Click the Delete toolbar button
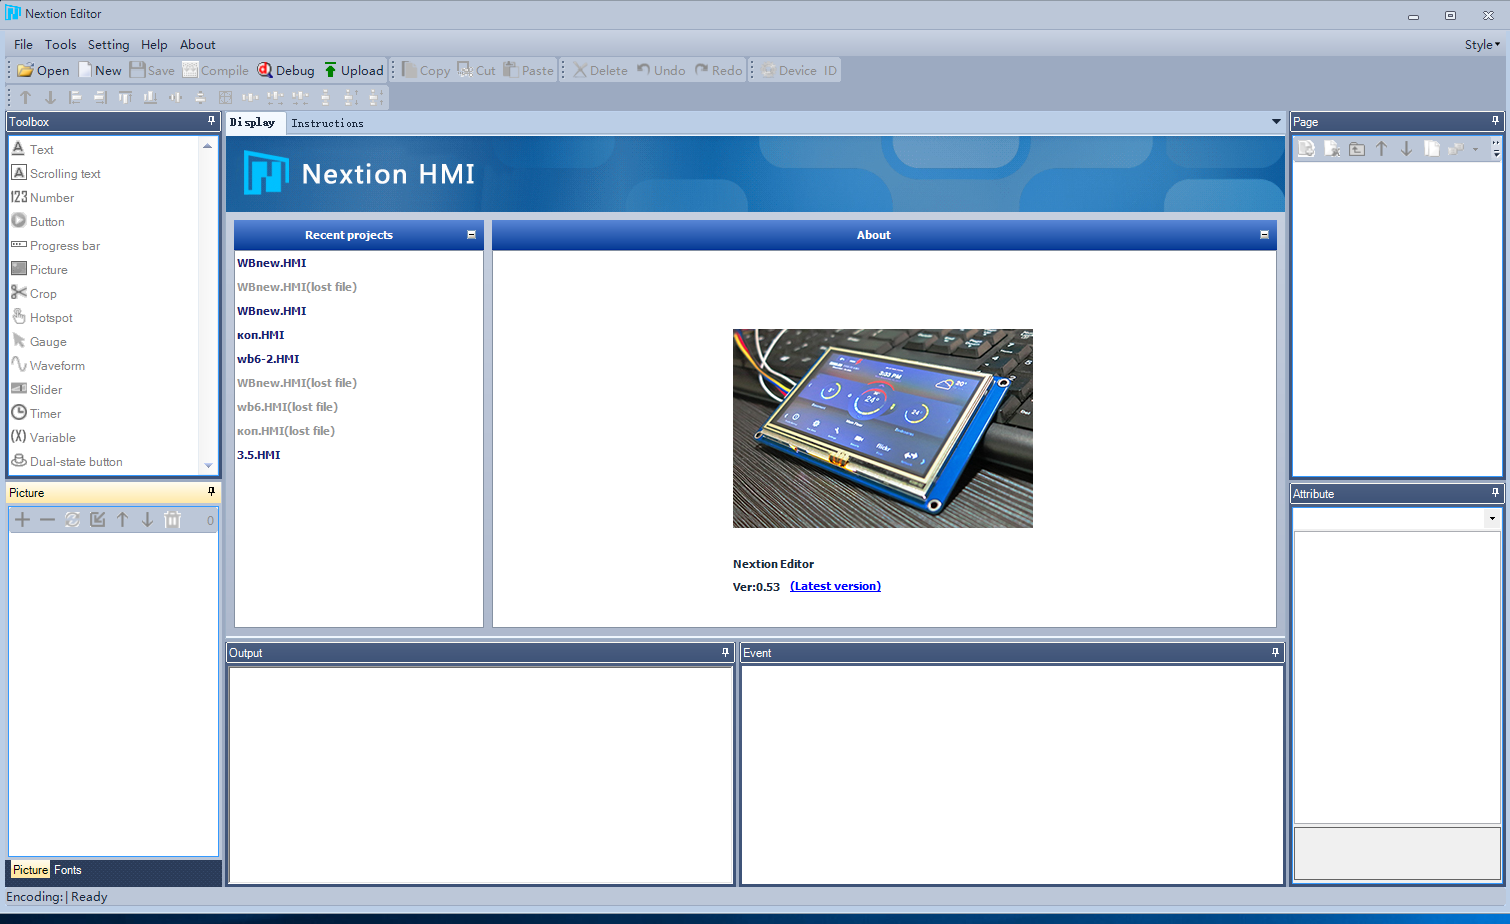Viewport: 1510px width, 924px height. pos(600,70)
